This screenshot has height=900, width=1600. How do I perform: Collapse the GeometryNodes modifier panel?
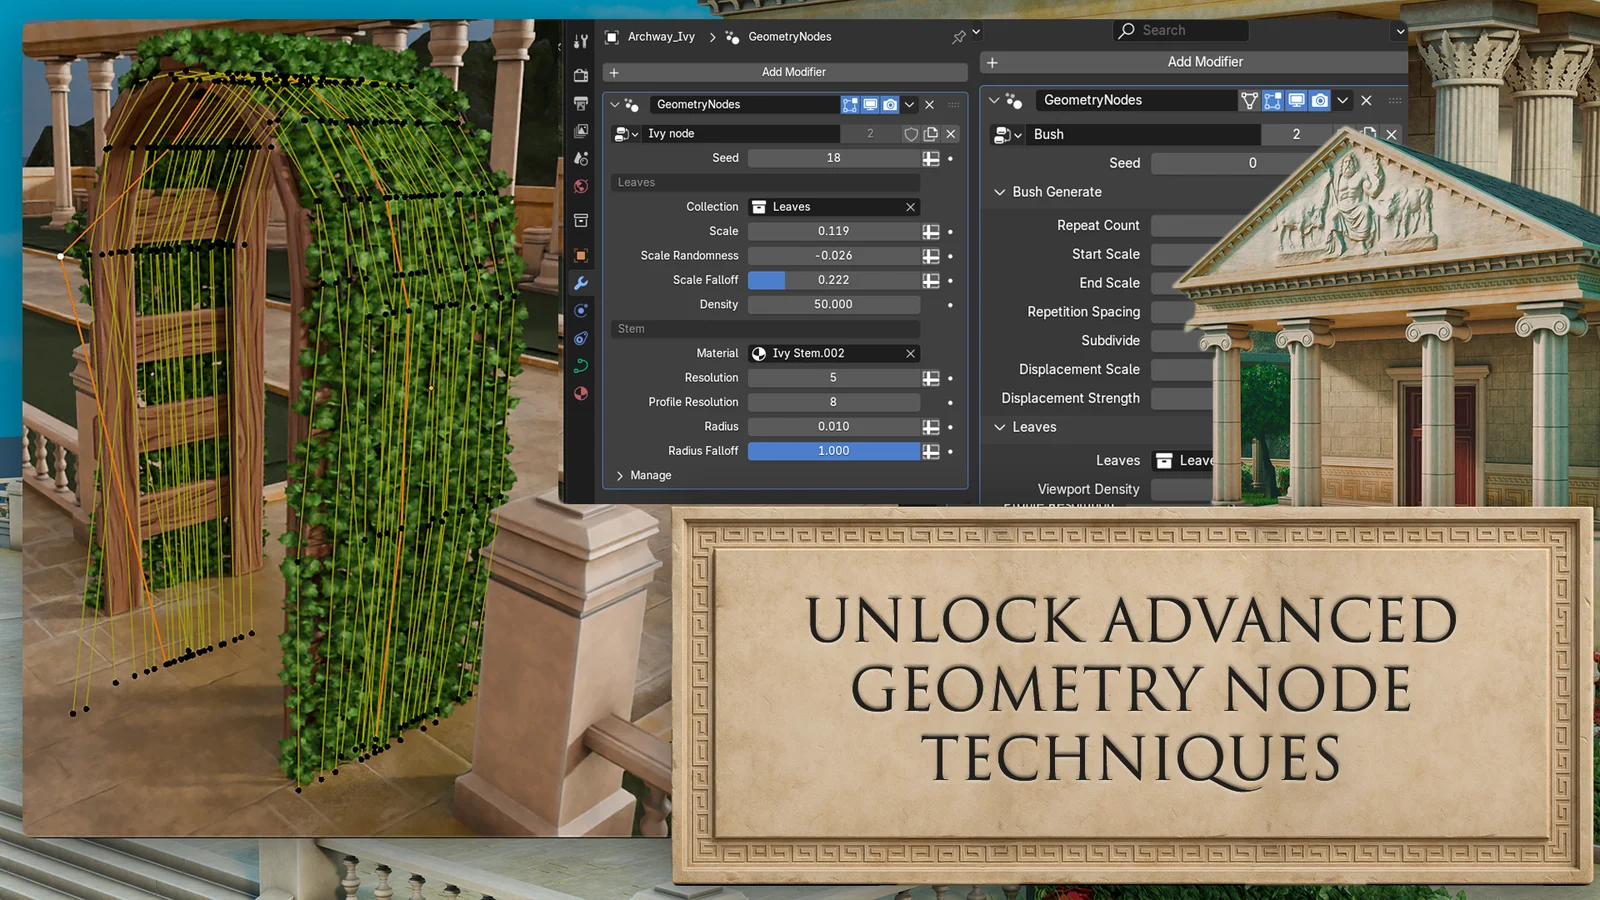click(x=613, y=104)
